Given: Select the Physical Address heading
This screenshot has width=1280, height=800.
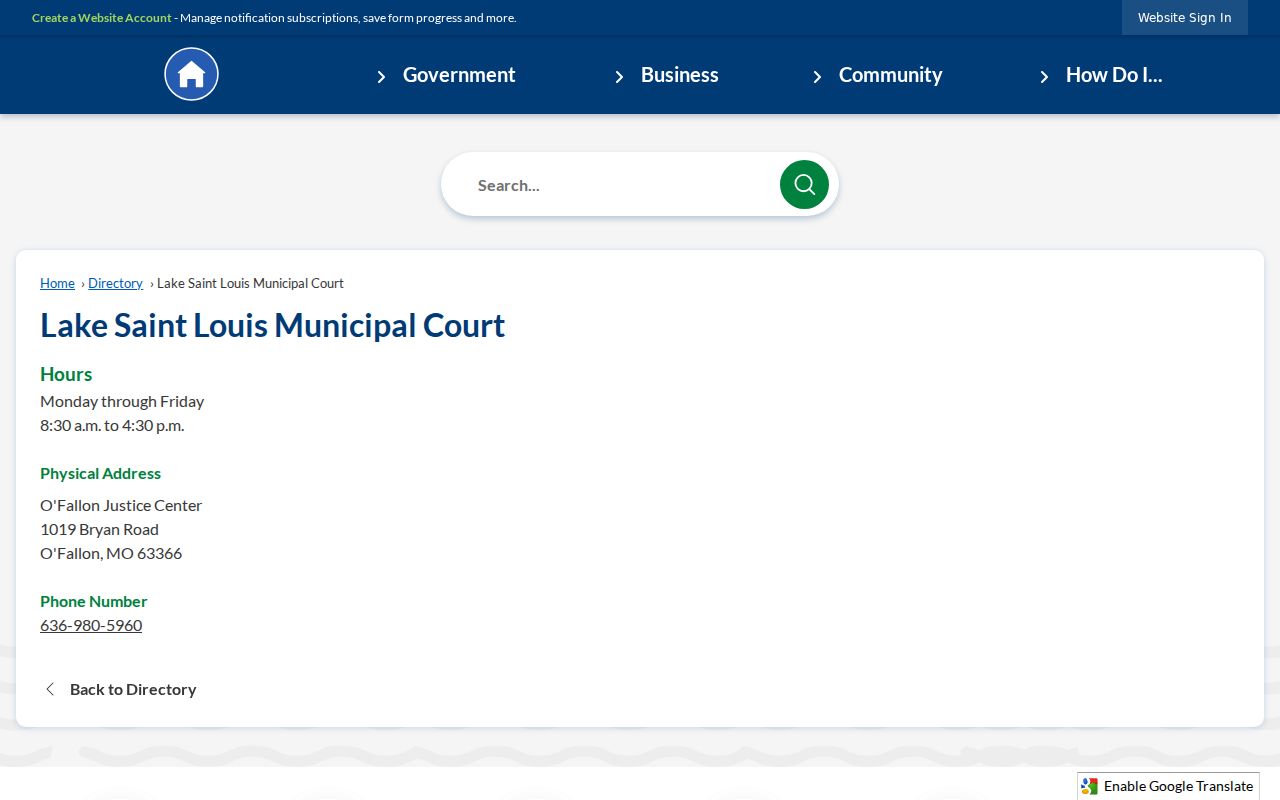Looking at the screenshot, I should click(x=100, y=473).
